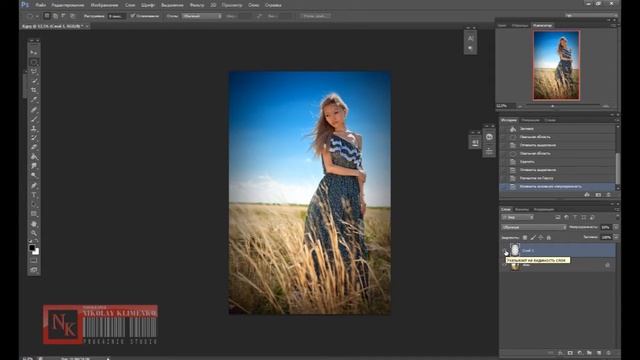Create new group in Layers panel

click(589, 353)
